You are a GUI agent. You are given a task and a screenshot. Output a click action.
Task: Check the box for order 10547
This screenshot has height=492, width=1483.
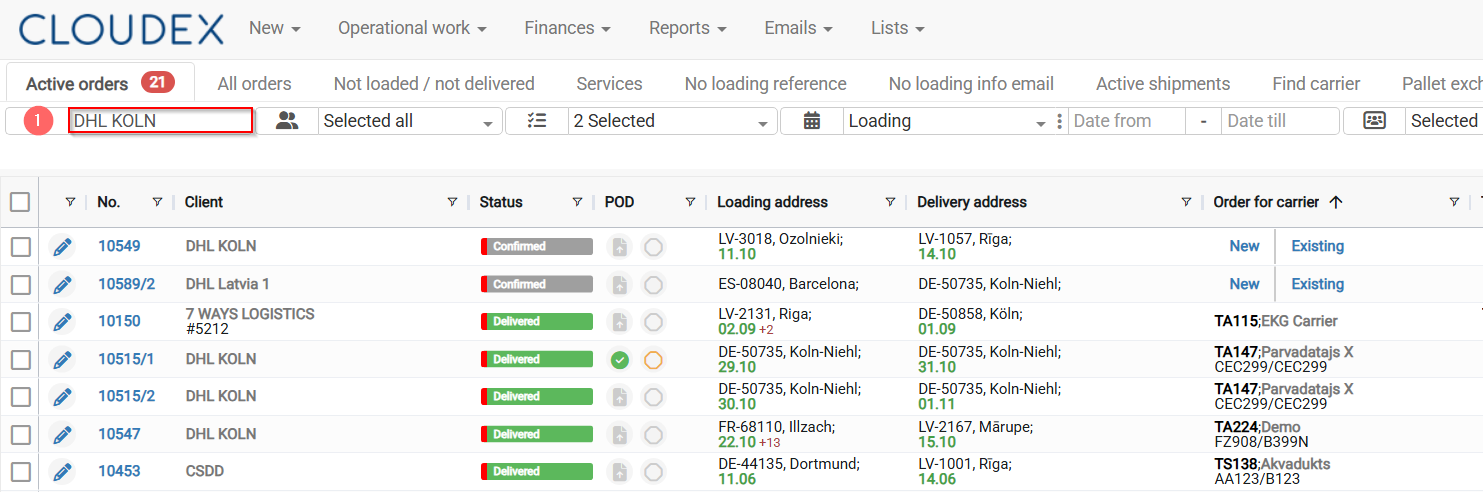20,435
